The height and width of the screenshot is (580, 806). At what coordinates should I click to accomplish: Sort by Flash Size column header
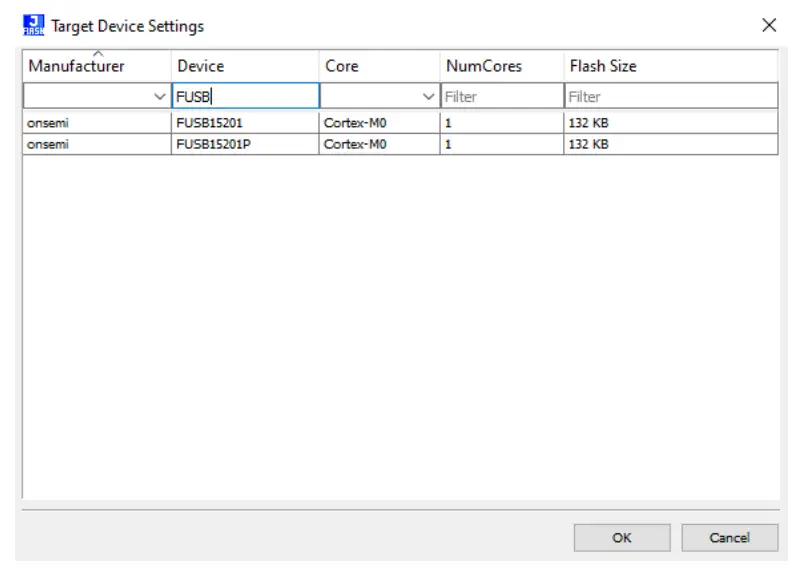[x=671, y=66]
